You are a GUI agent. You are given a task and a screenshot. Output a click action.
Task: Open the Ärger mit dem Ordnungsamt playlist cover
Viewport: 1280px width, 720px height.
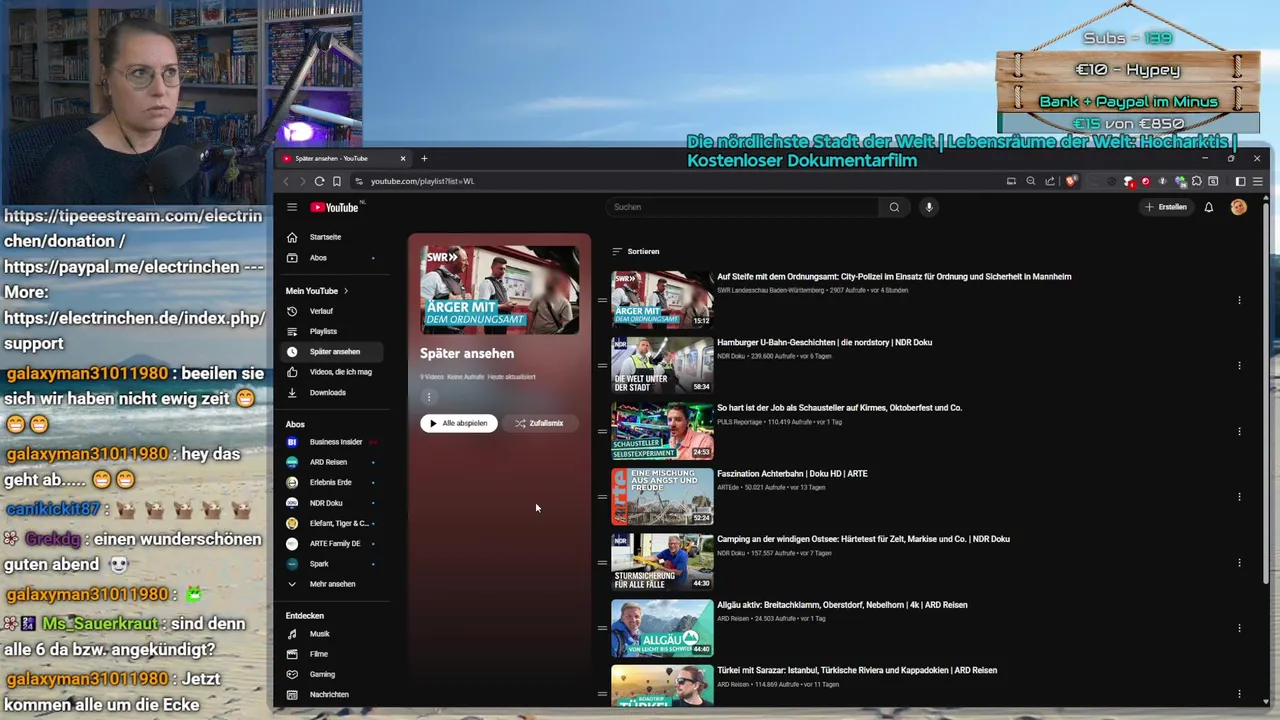(499, 290)
